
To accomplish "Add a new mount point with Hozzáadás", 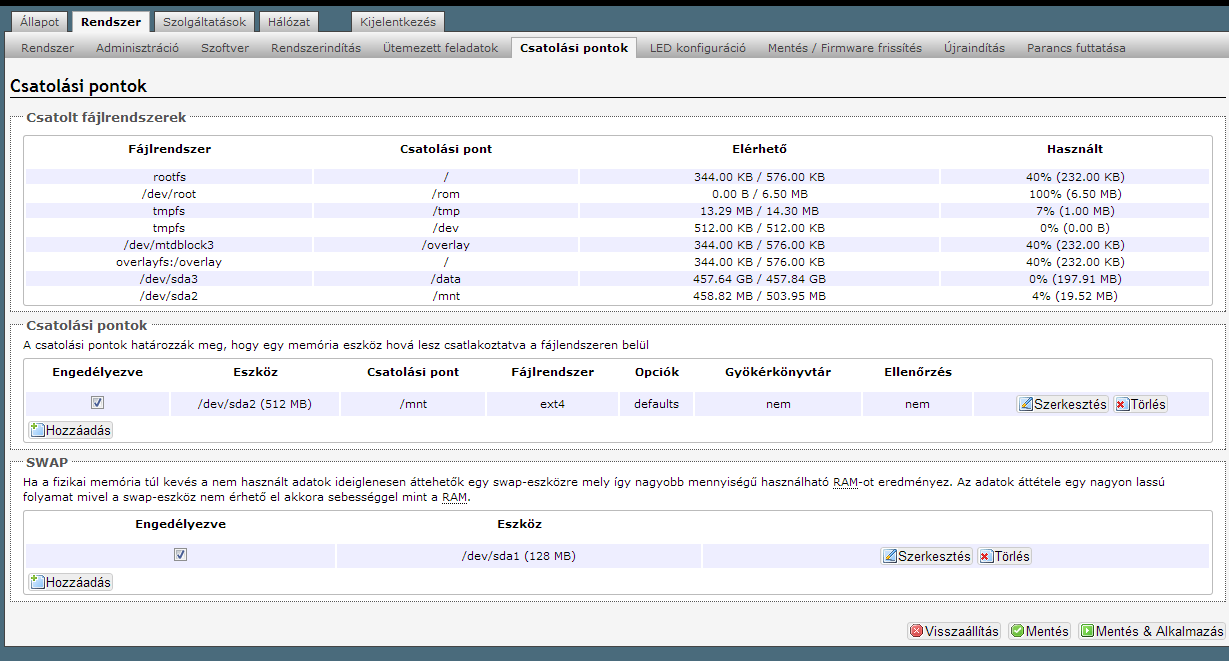I will tap(71, 430).
